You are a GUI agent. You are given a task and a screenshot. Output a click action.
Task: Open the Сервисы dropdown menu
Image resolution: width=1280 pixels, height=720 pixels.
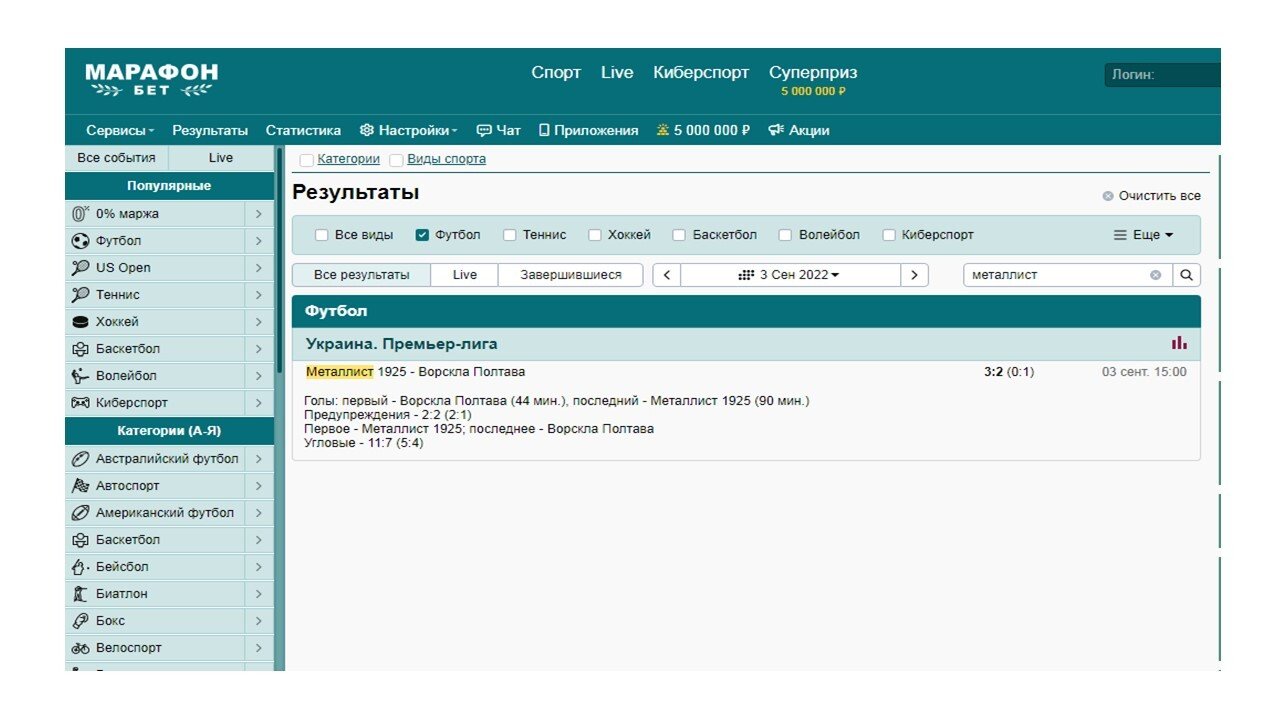[x=120, y=130]
